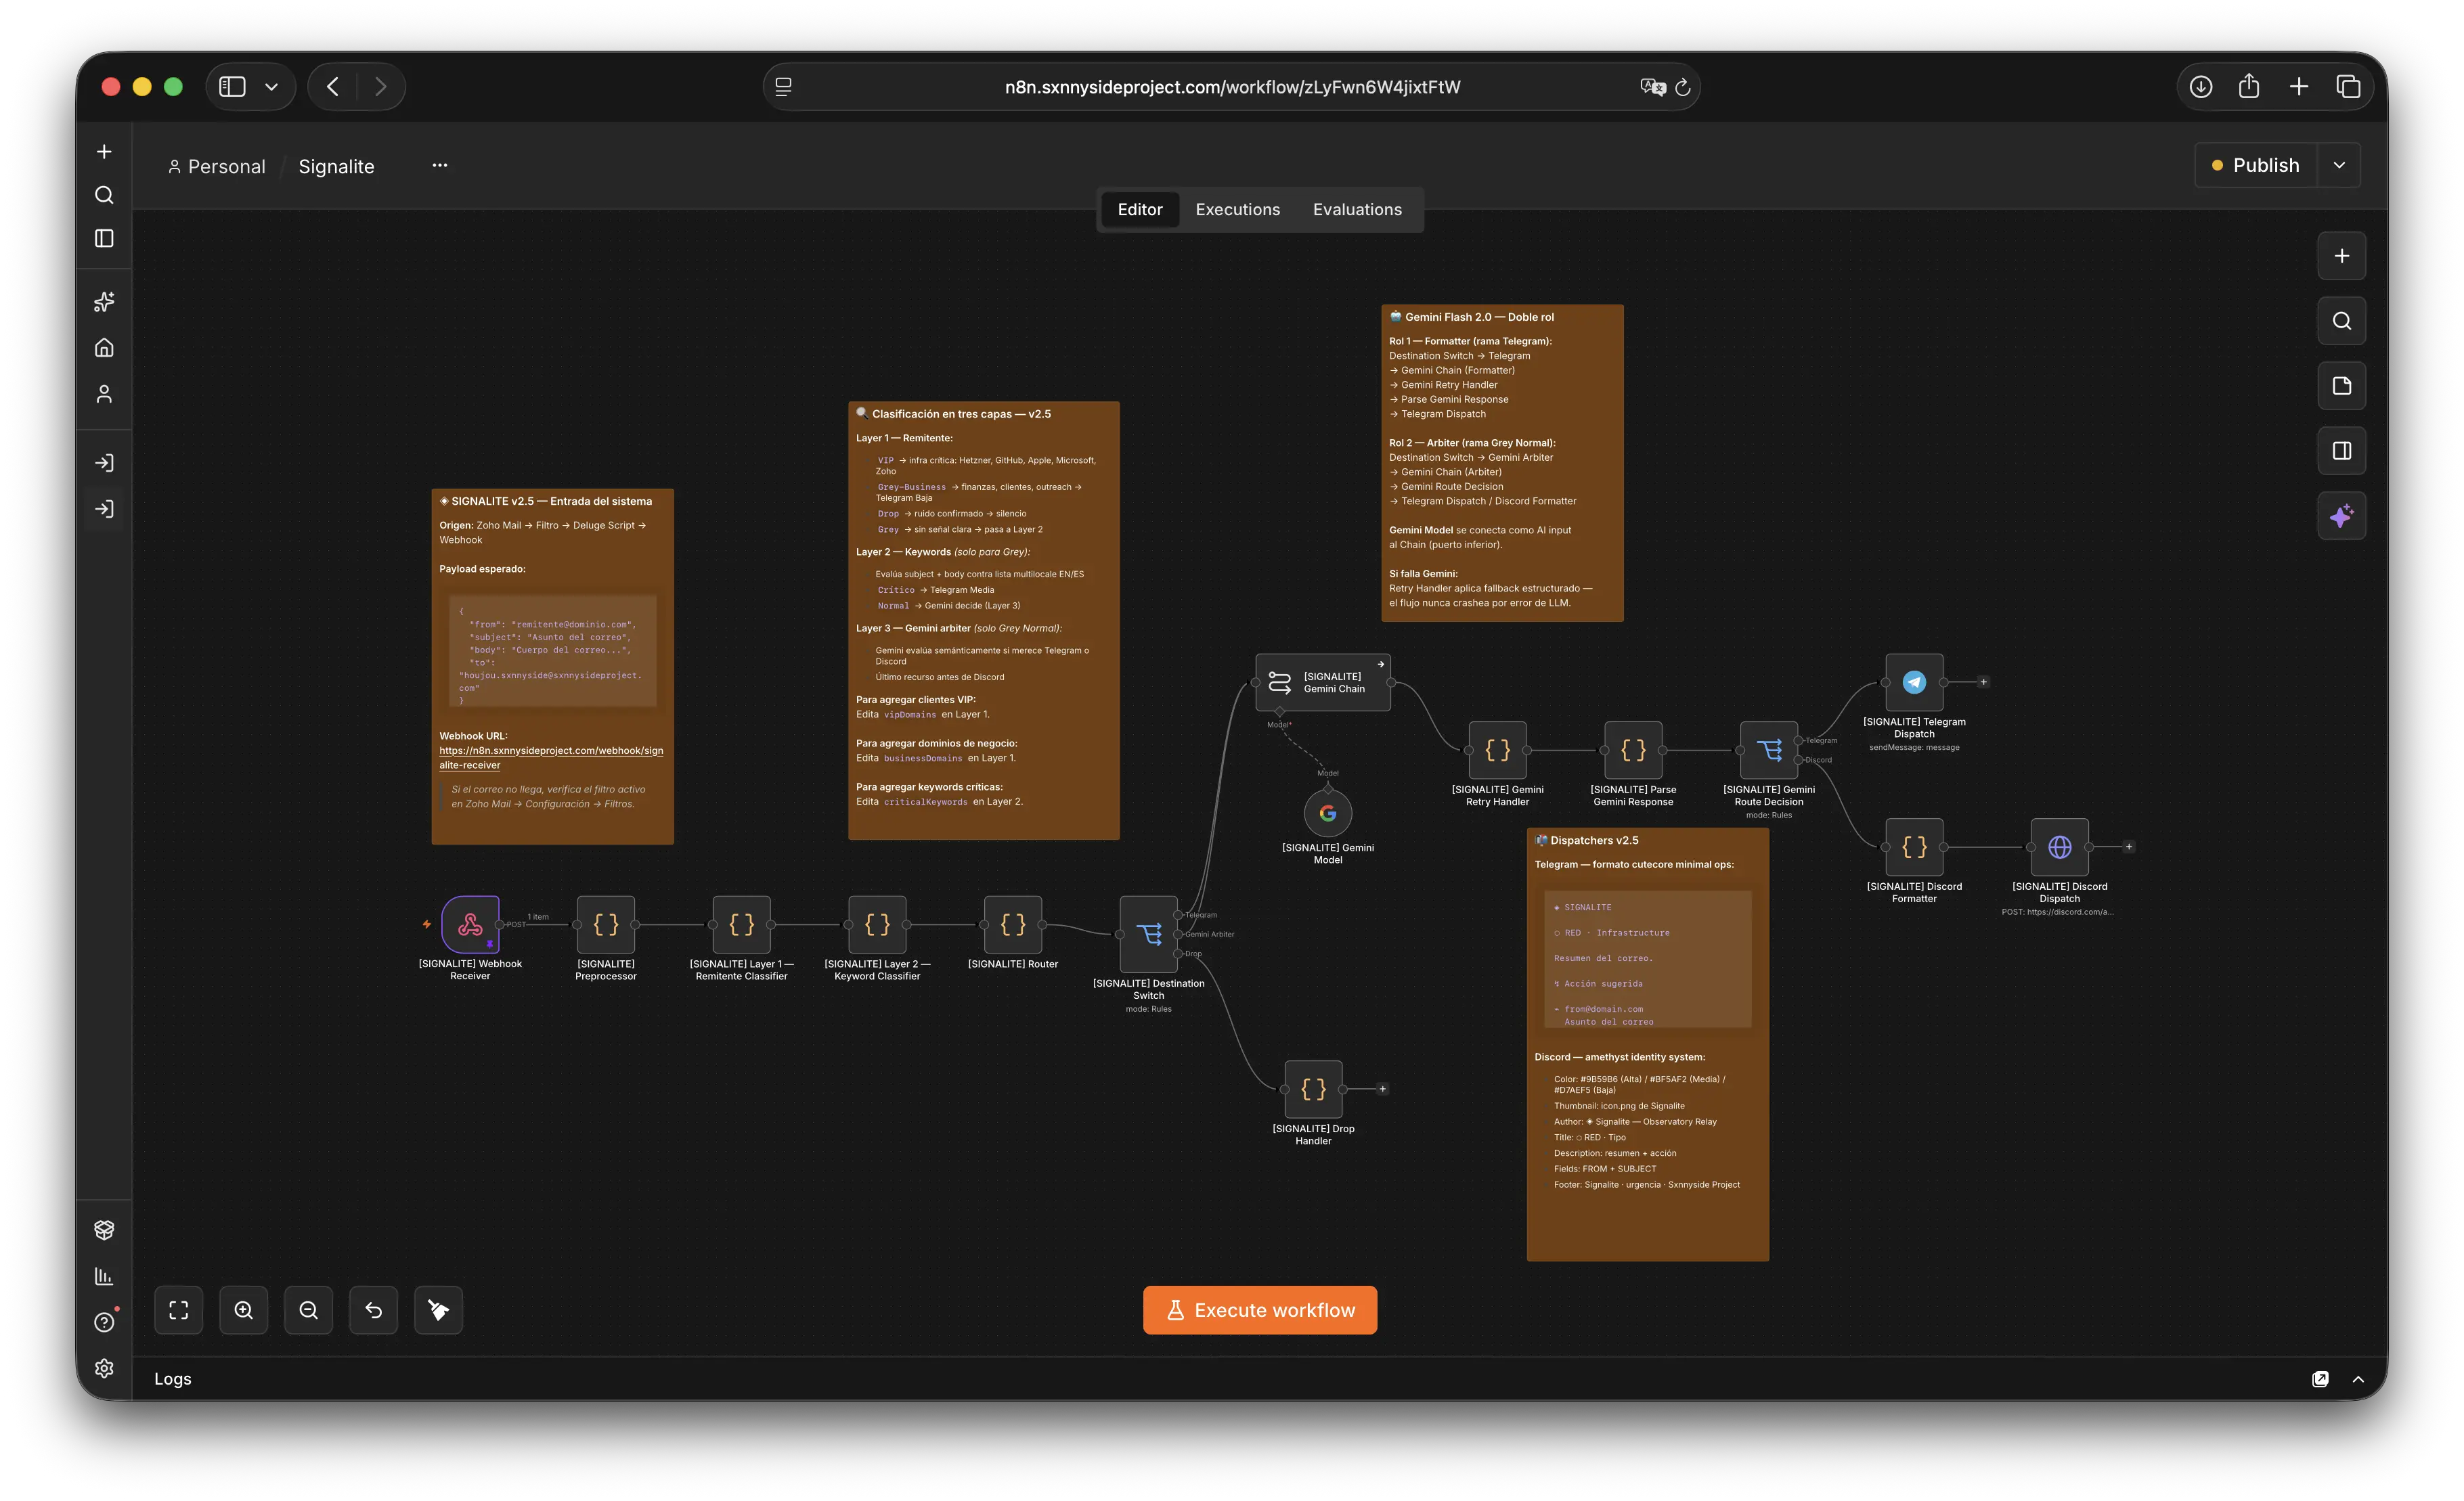
Task: Click fit-to-view canvas icon
Action: (x=178, y=1310)
